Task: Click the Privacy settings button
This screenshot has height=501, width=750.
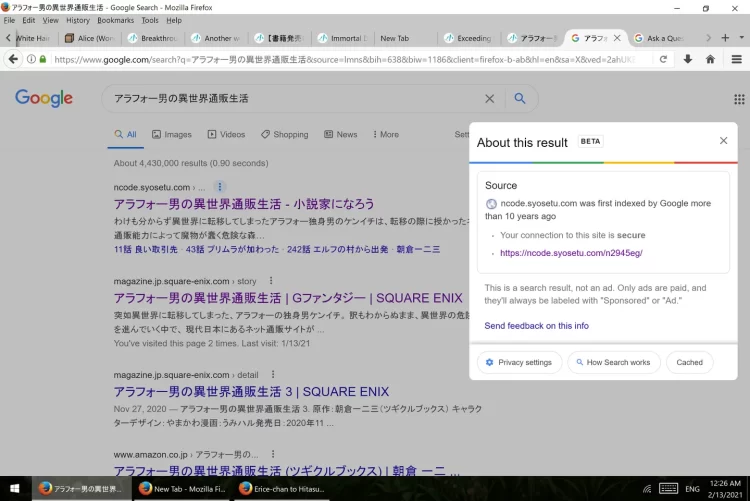Action: point(518,362)
